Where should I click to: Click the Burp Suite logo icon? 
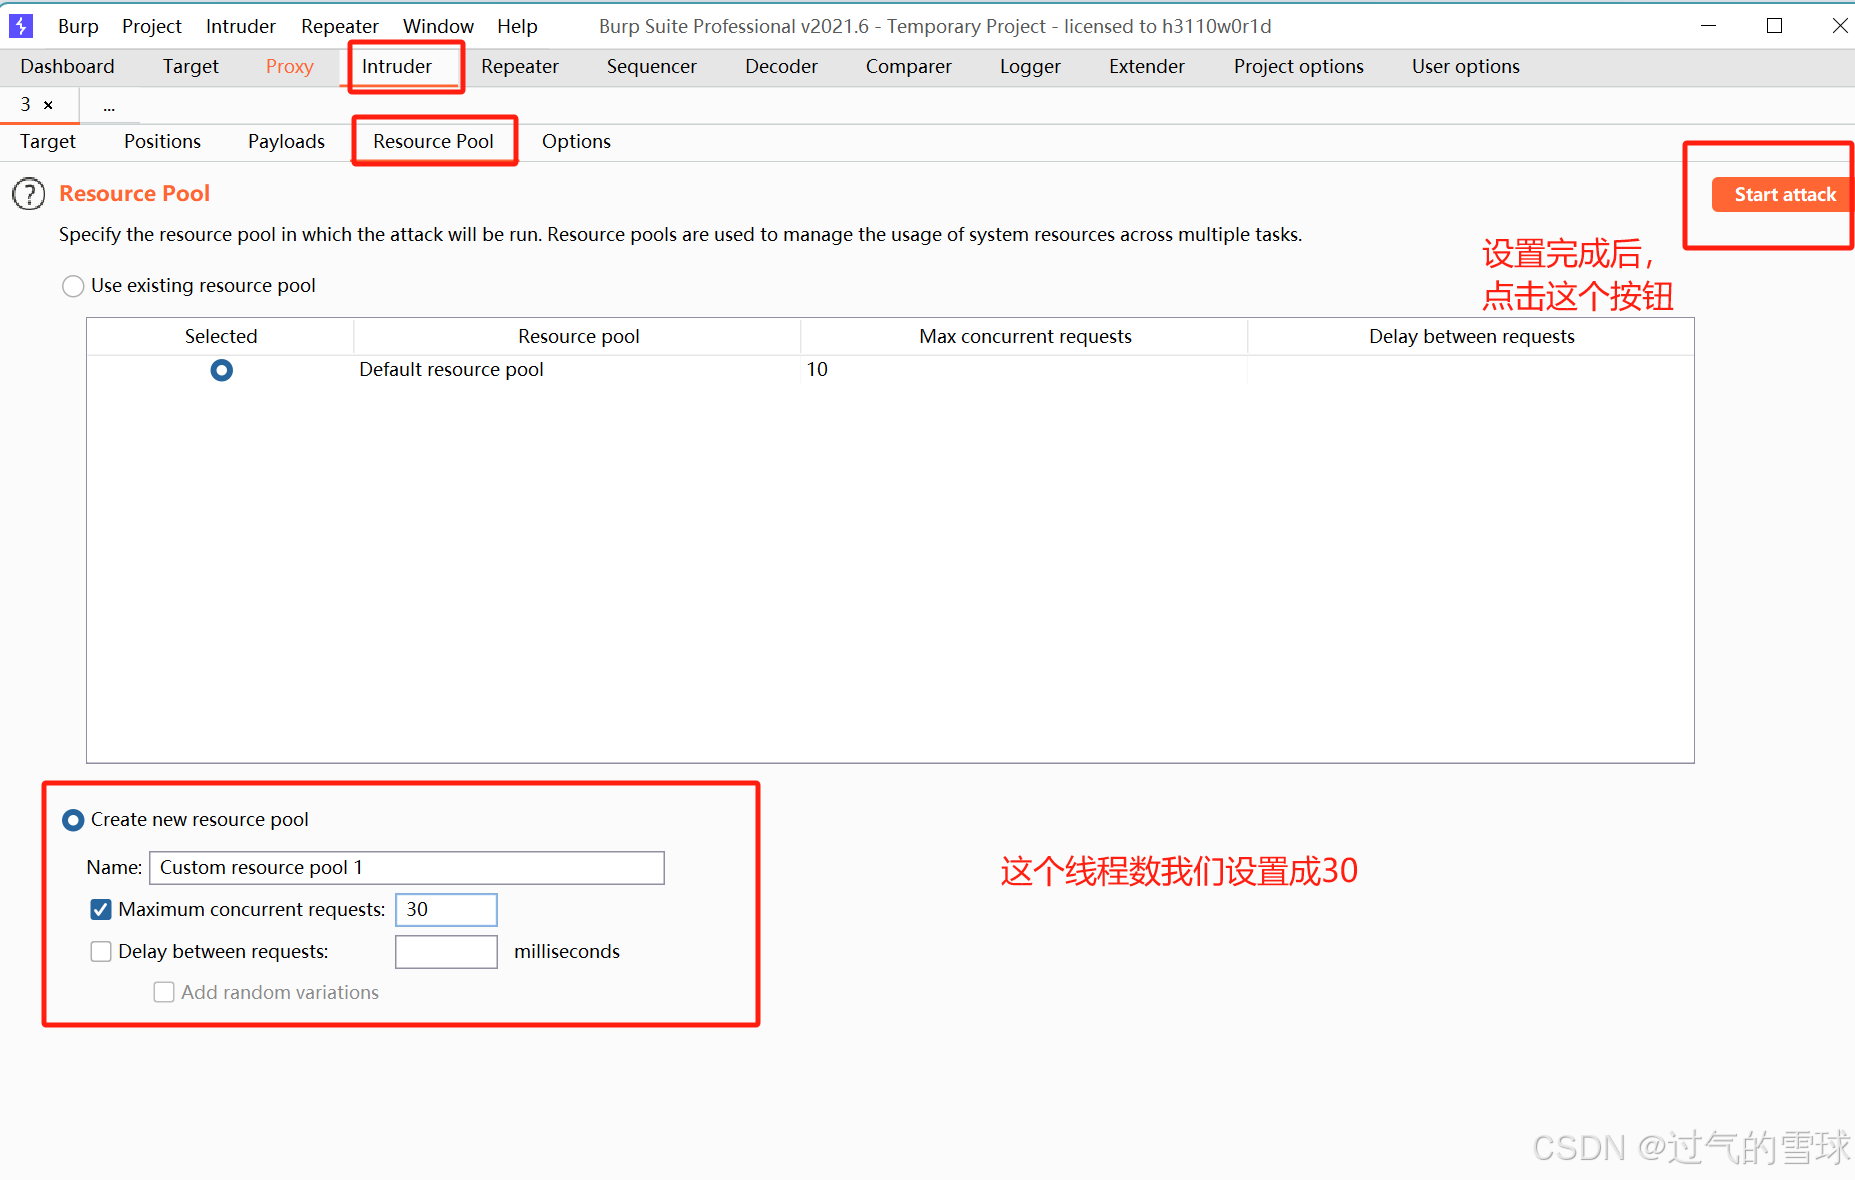21,25
